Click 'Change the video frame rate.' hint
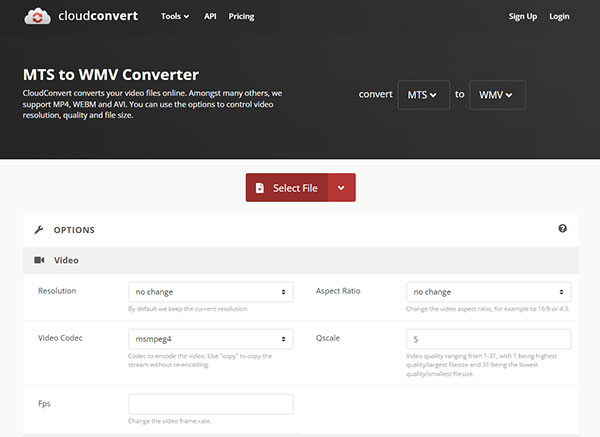The image size is (600, 437). click(170, 421)
